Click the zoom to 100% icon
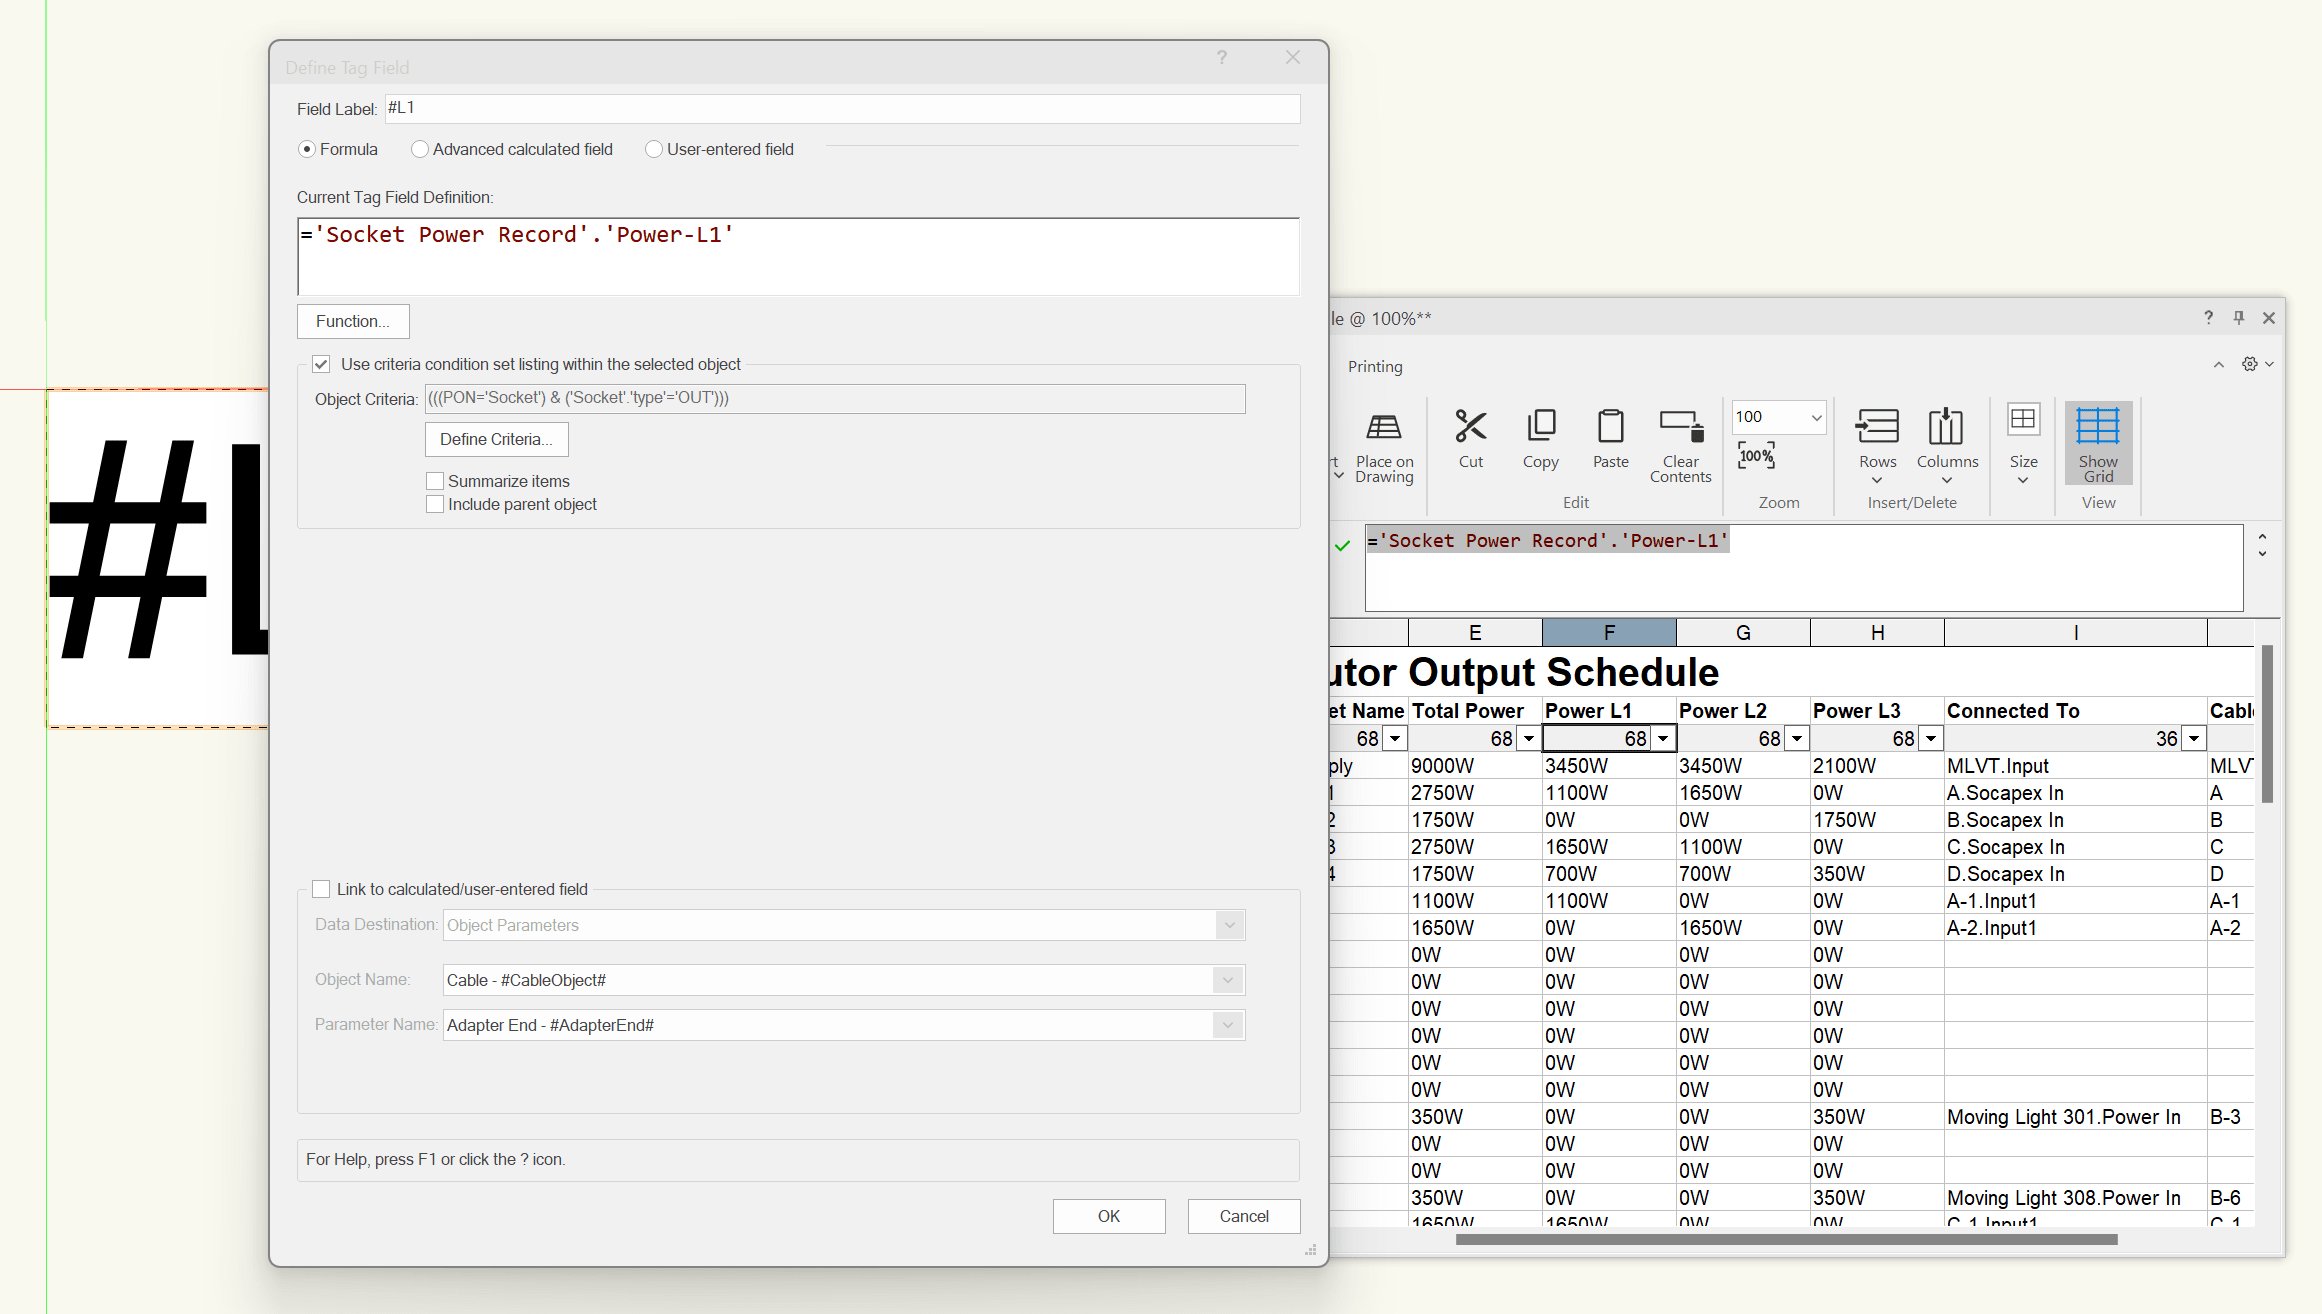Image resolution: width=2322 pixels, height=1314 pixels. (1756, 456)
